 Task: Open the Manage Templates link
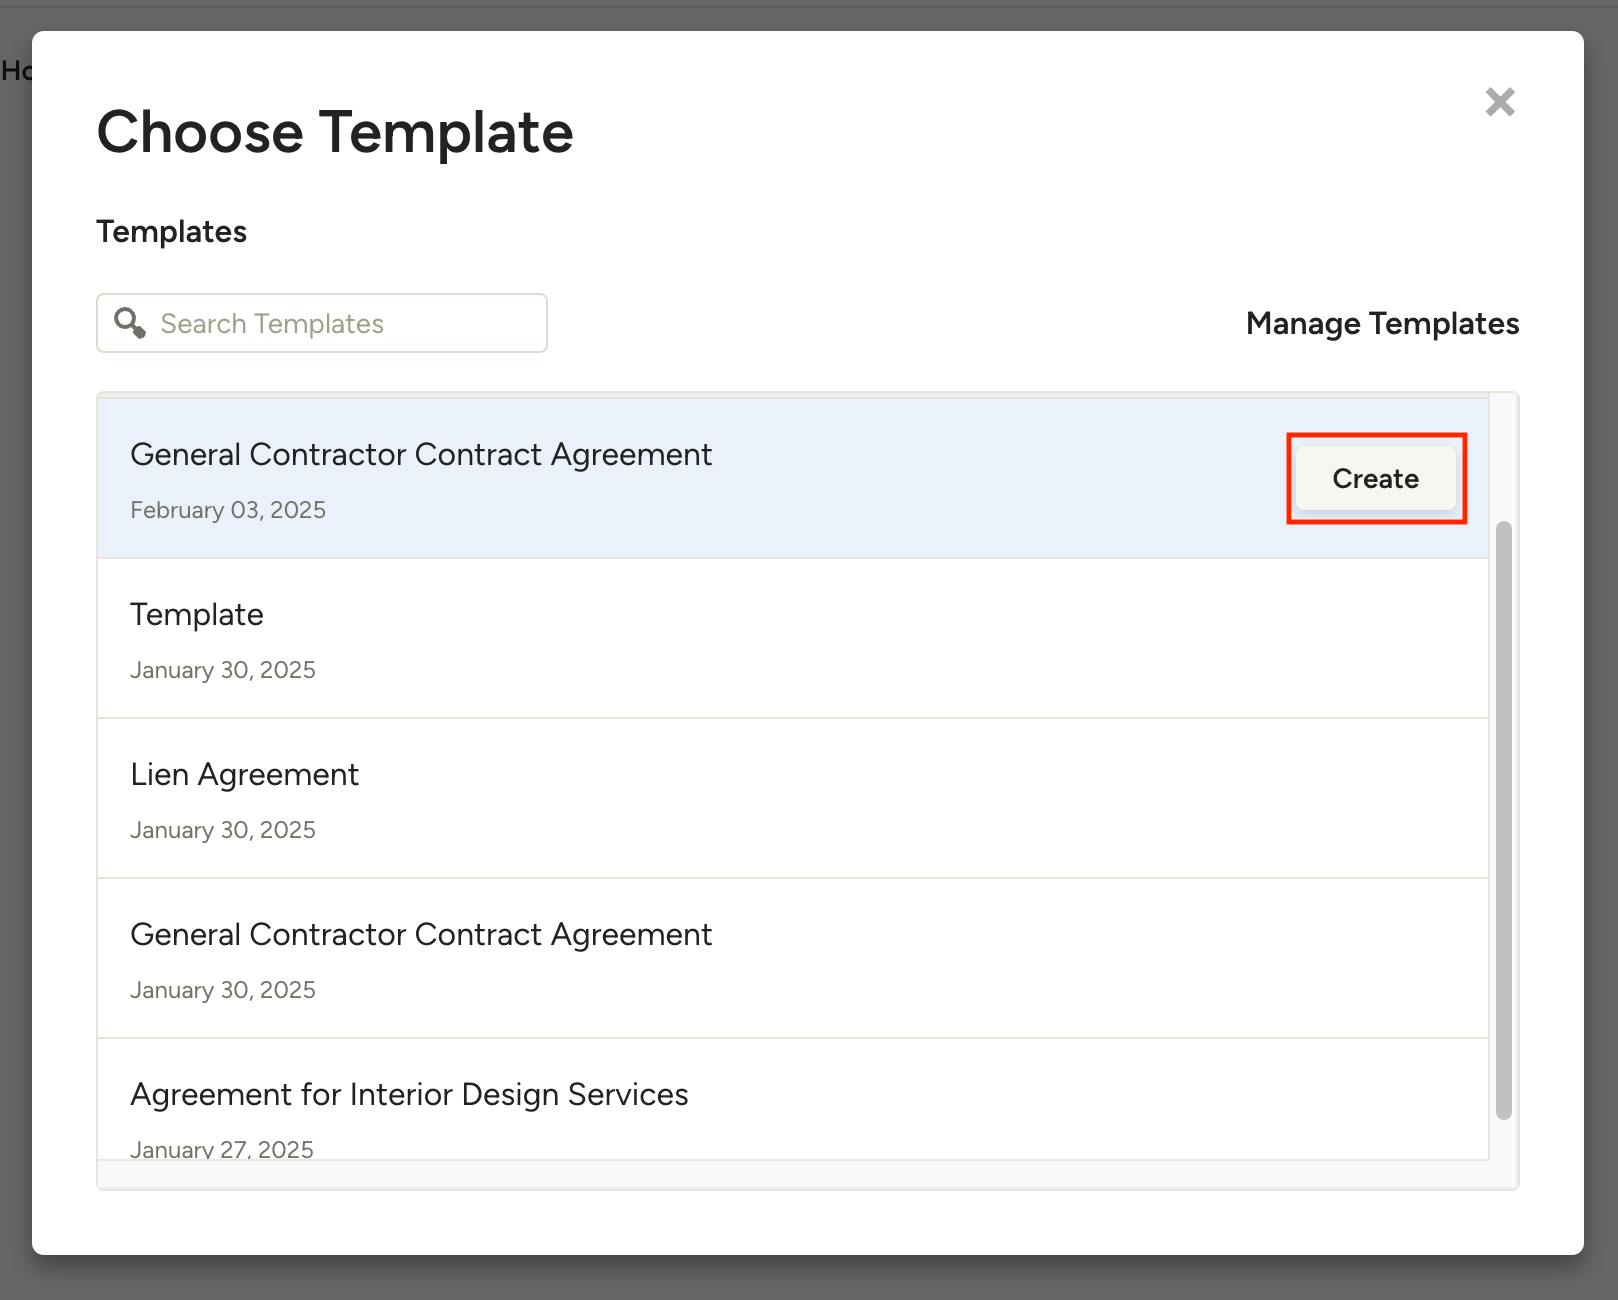1382,323
